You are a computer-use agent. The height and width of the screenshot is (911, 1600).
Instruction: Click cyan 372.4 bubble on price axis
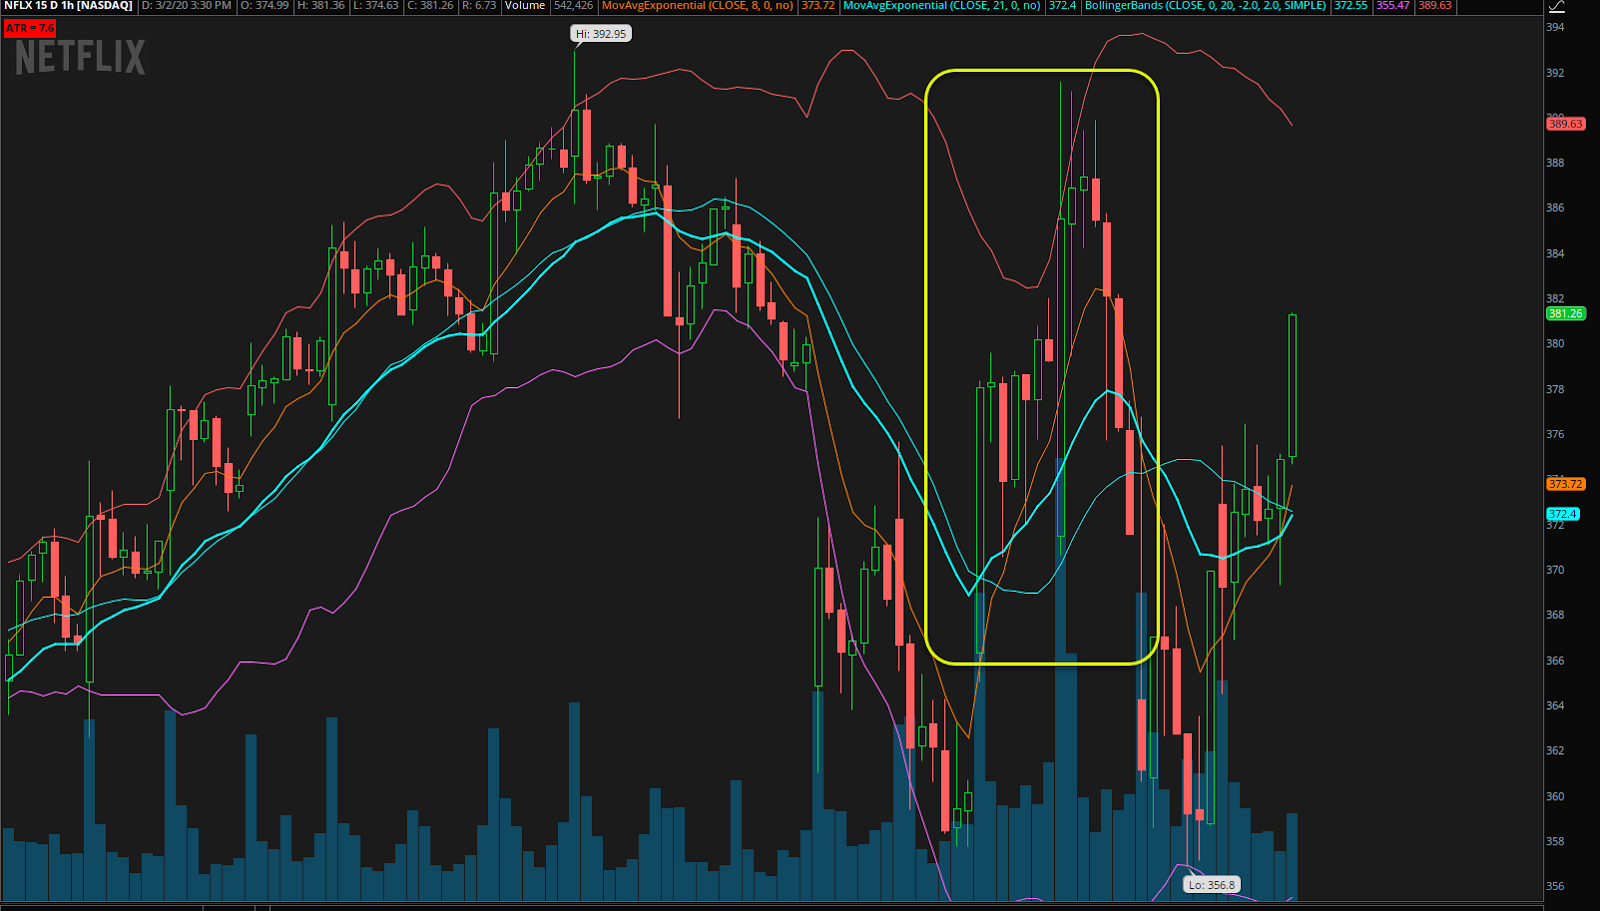[1562, 514]
